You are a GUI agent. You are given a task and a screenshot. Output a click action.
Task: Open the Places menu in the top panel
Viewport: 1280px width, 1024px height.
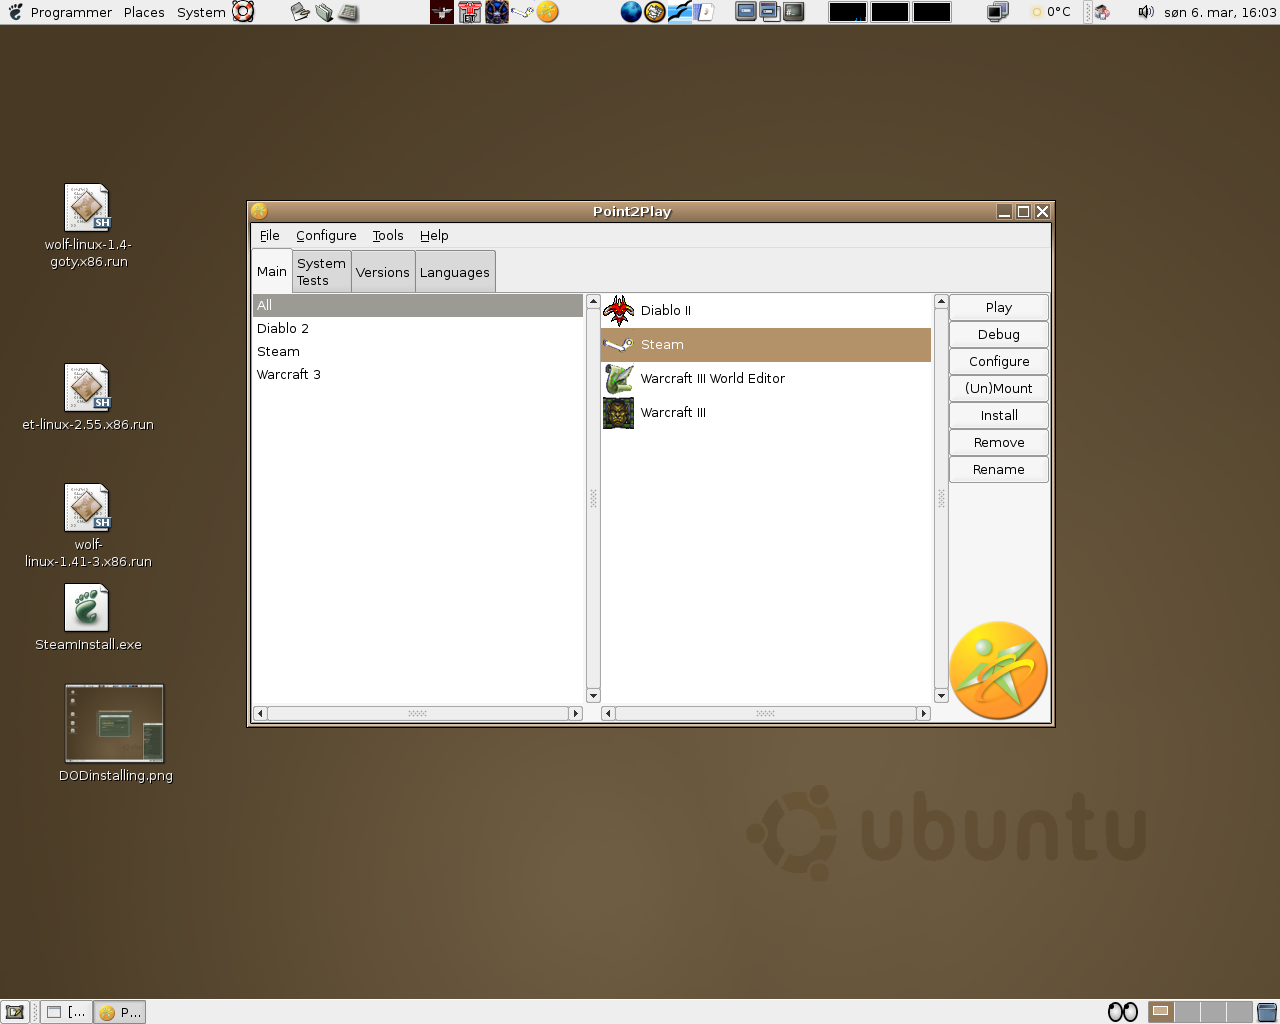click(144, 12)
